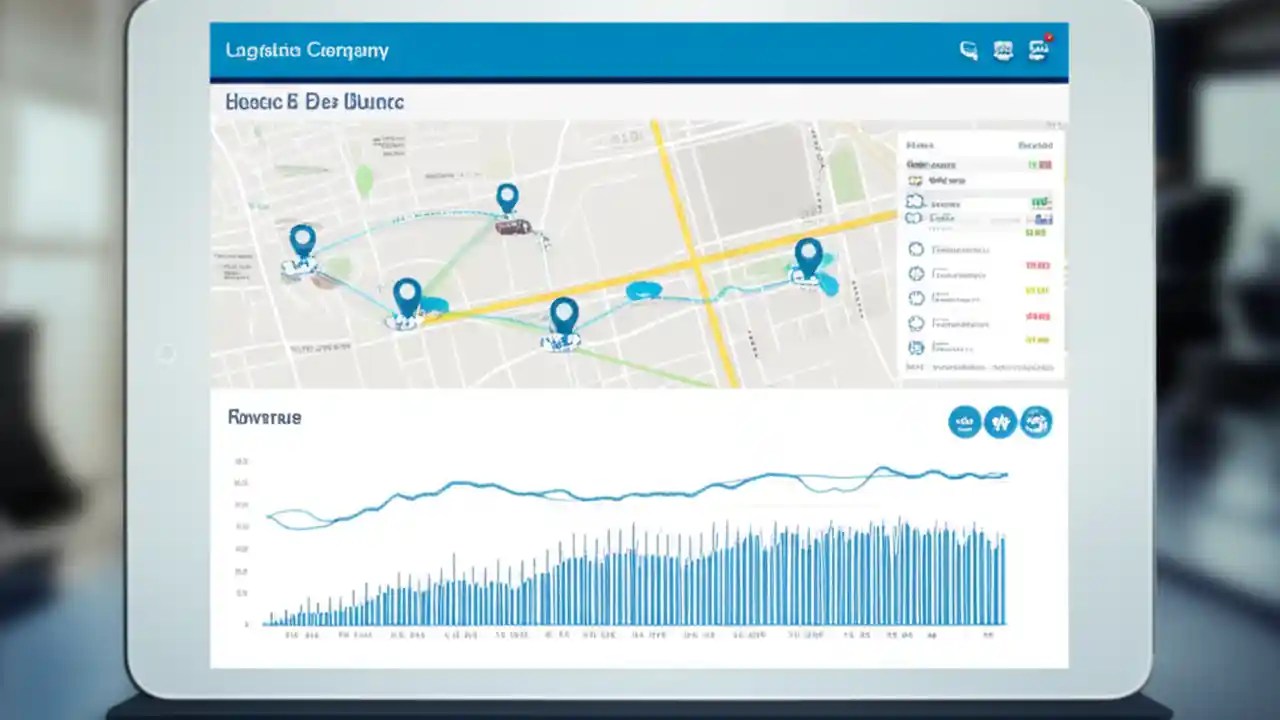This screenshot has width=1280, height=720.
Task: Select the truck icon on the map route
Action: pos(511,228)
